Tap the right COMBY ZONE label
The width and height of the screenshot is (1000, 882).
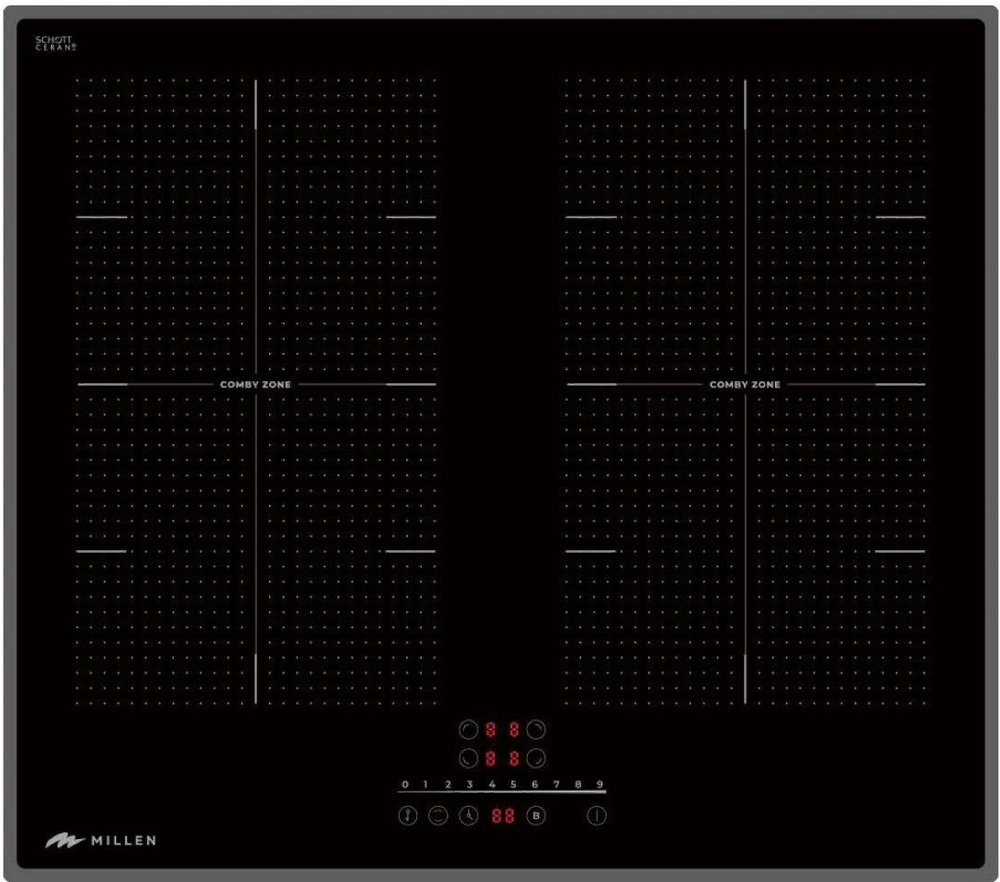click(745, 385)
